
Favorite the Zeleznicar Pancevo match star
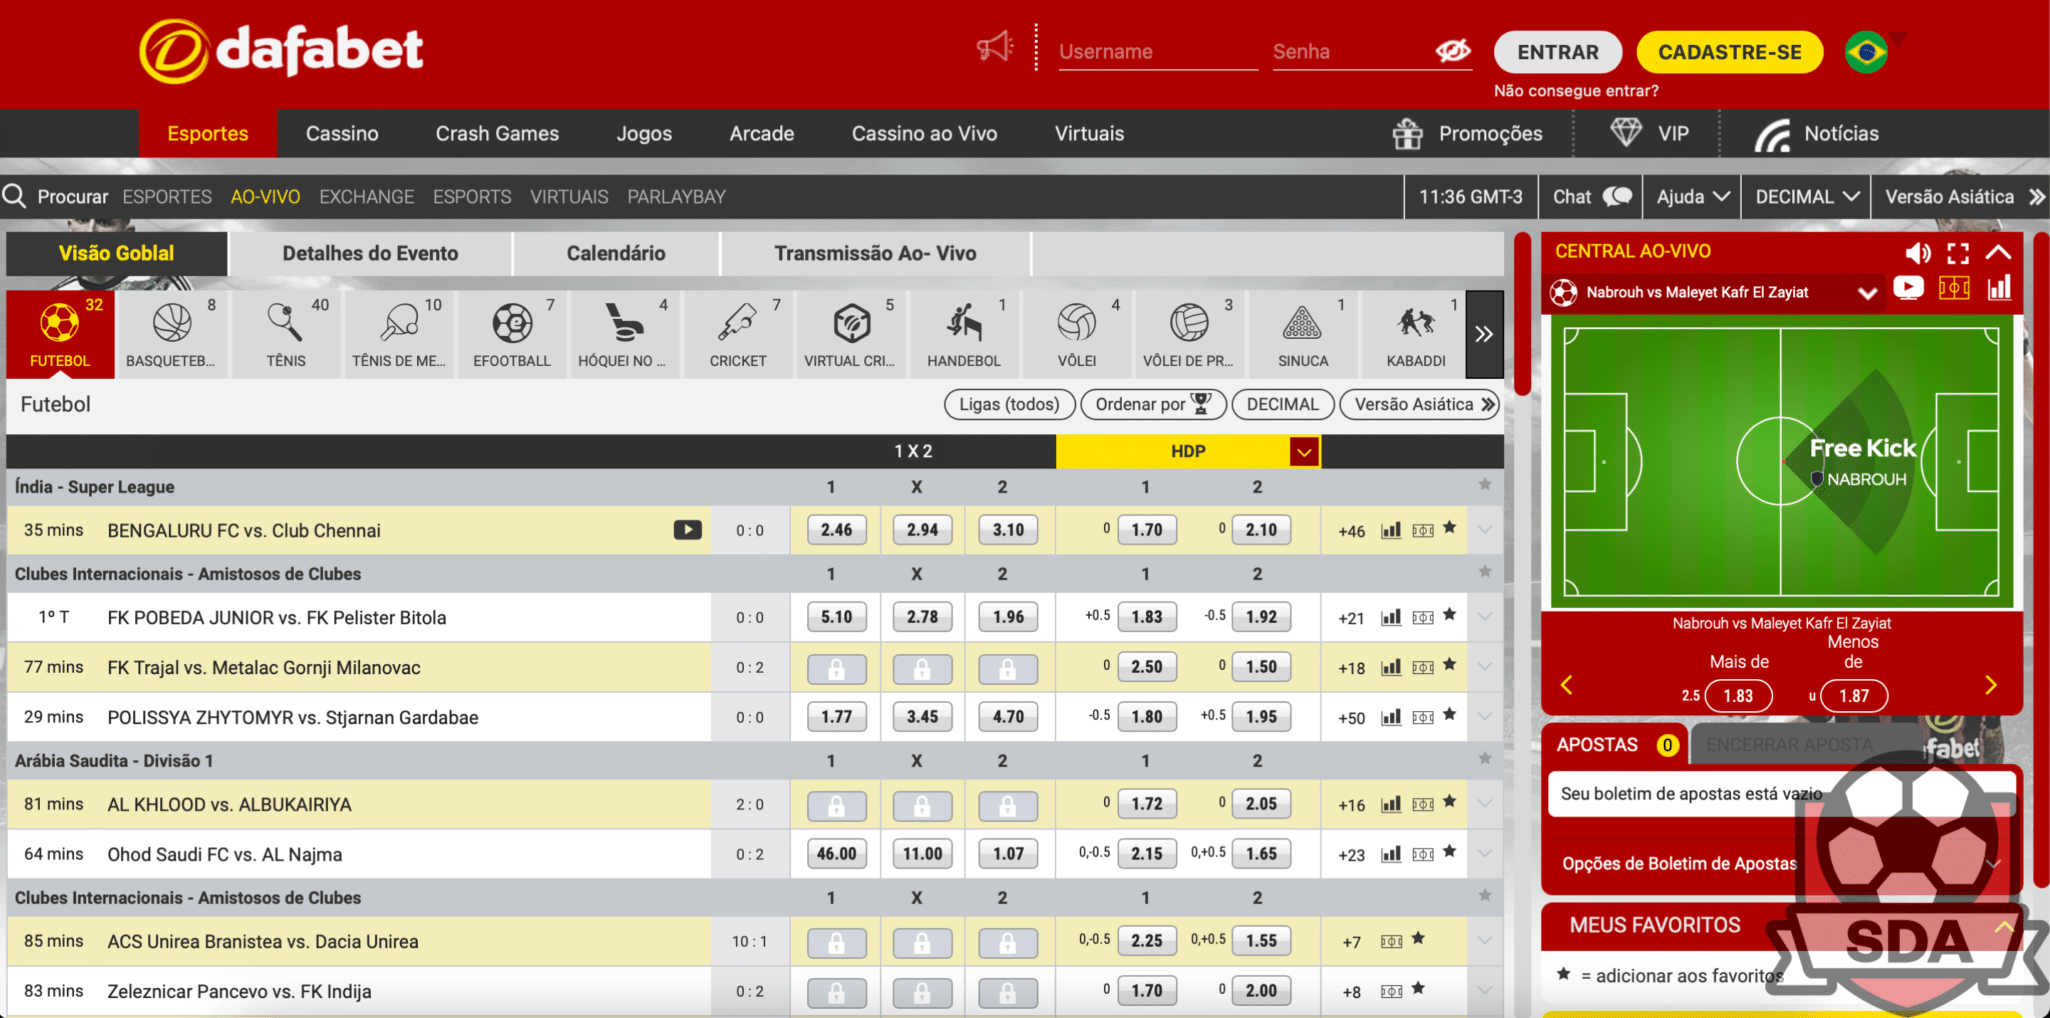pyautogui.click(x=1418, y=989)
